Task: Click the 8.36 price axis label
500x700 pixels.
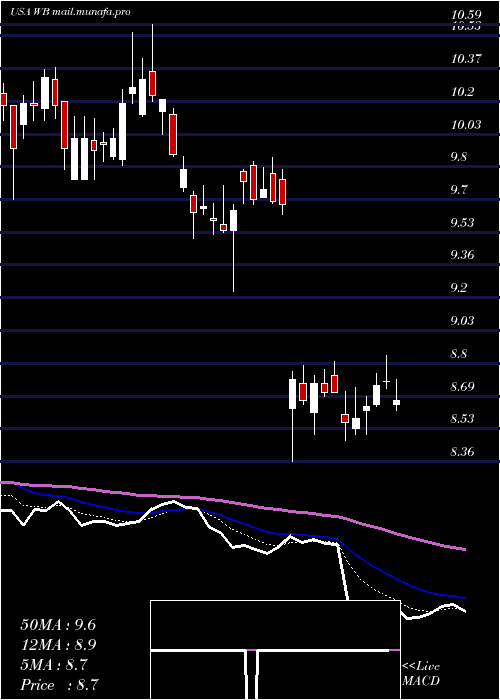Action: click(462, 452)
